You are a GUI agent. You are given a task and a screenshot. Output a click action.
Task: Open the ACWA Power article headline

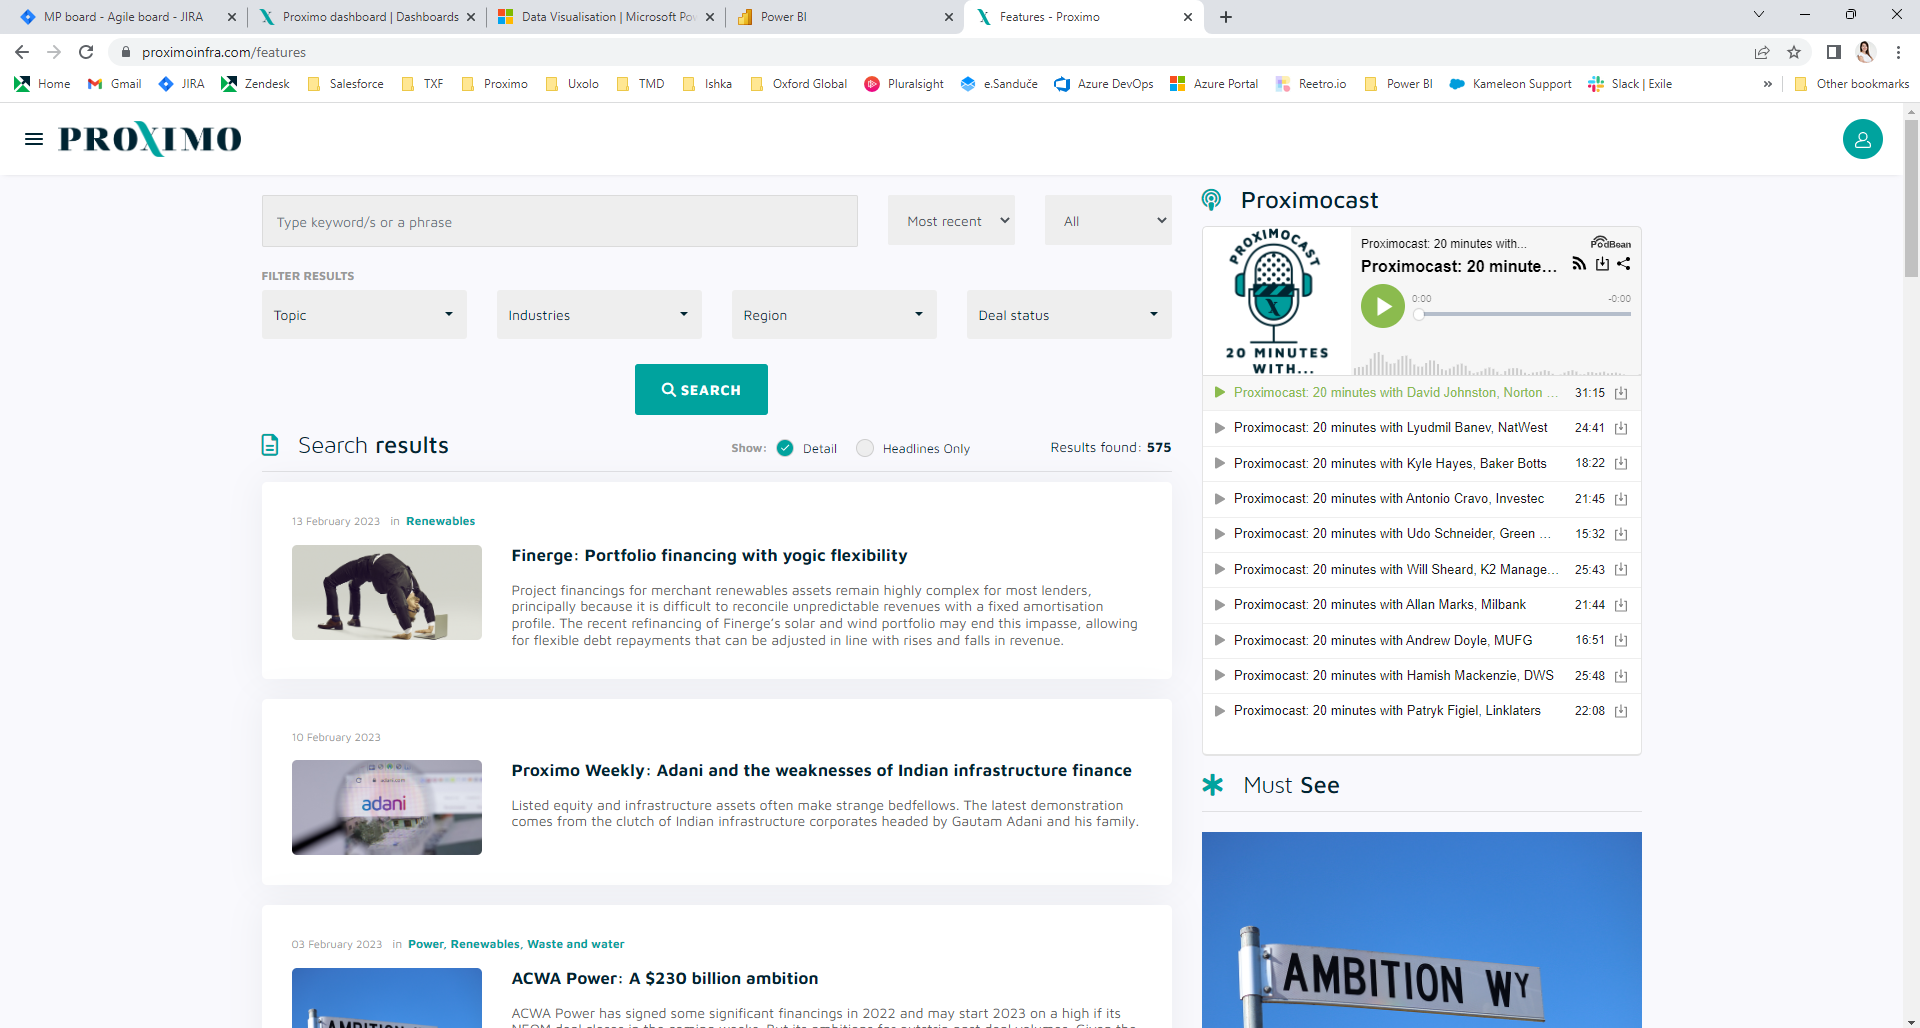[665, 978]
